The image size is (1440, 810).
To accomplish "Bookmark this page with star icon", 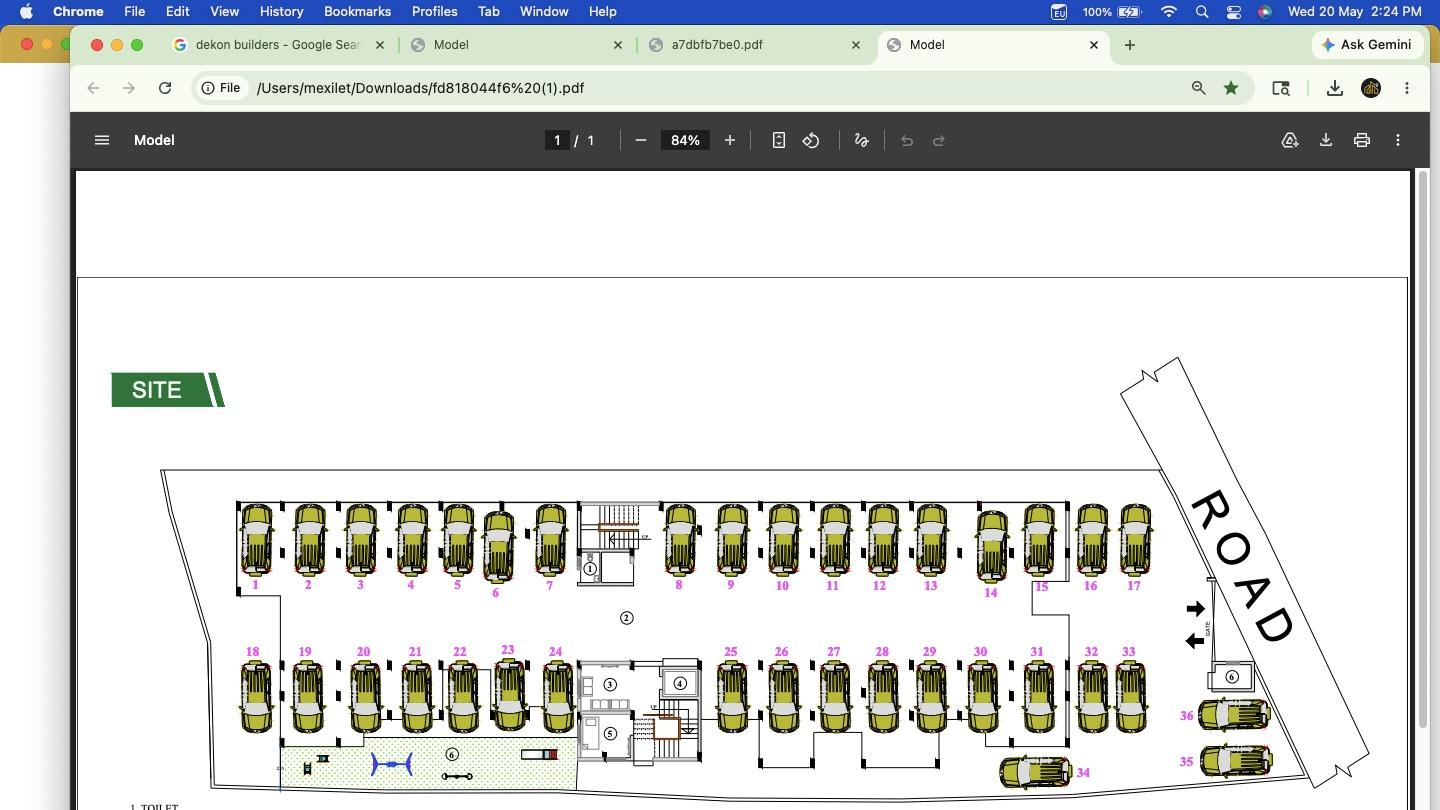I will click(x=1231, y=88).
